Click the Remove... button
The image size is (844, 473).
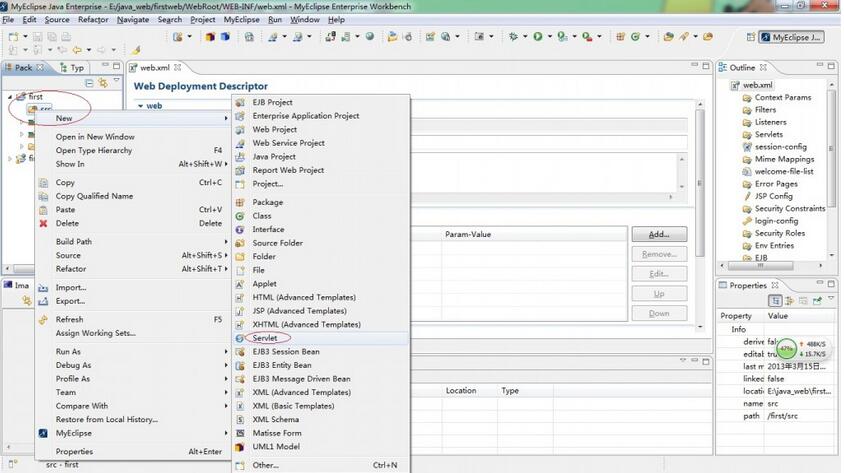(x=659, y=254)
